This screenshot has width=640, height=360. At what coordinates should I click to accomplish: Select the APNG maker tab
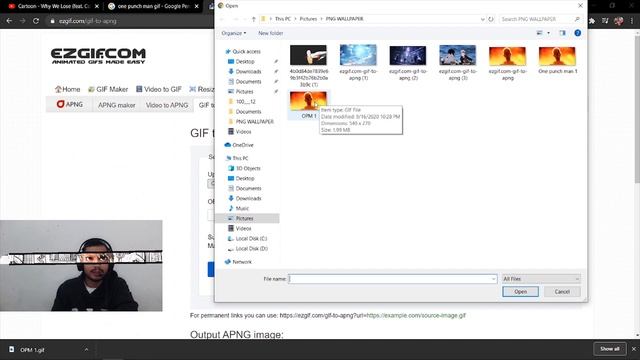pos(116,105)
